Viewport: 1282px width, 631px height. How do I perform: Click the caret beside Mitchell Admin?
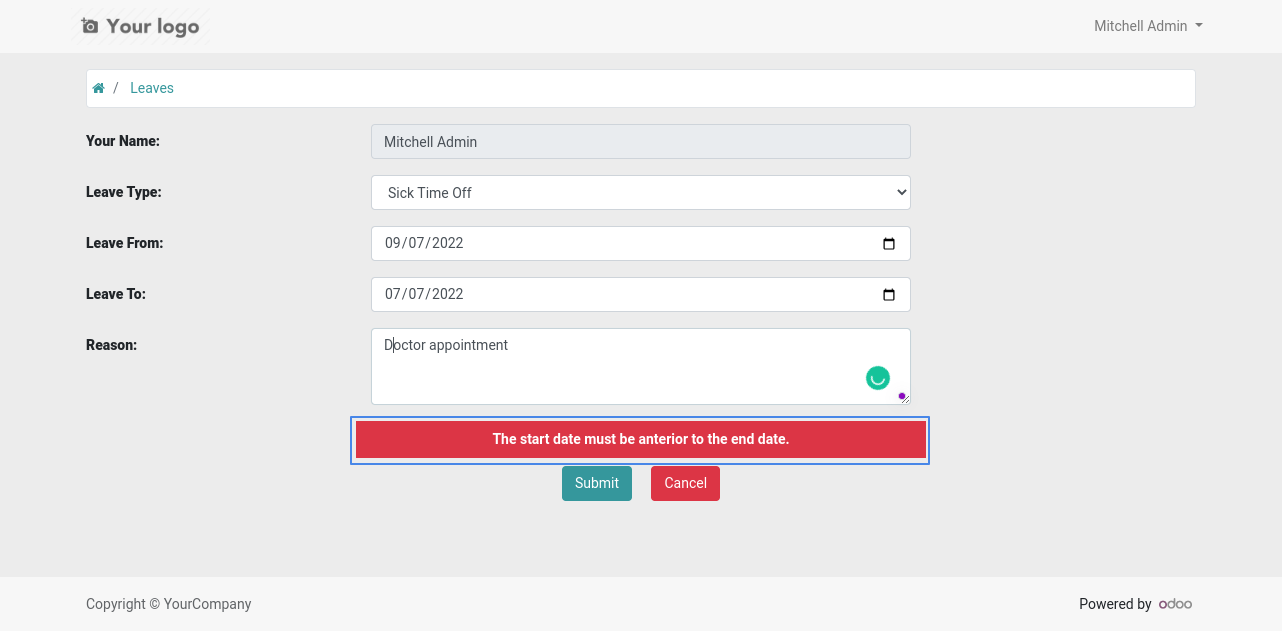1199,26
